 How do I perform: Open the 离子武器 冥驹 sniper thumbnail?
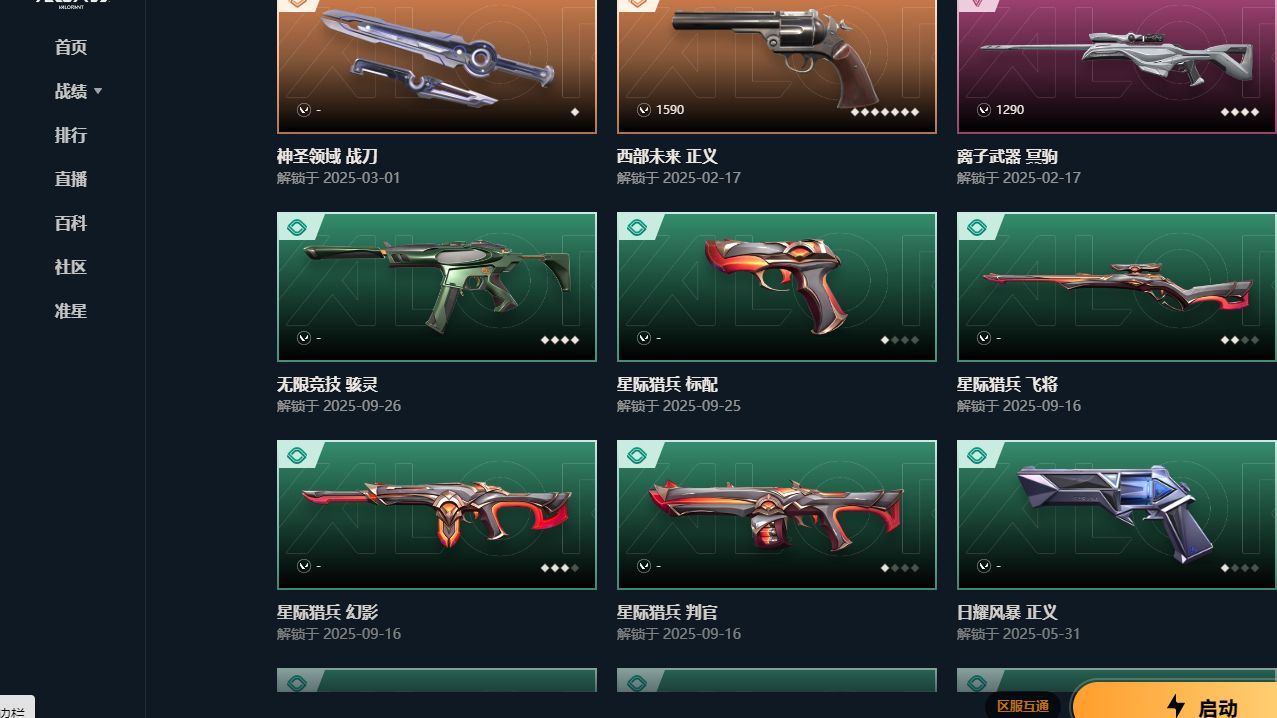(1117, 66)
